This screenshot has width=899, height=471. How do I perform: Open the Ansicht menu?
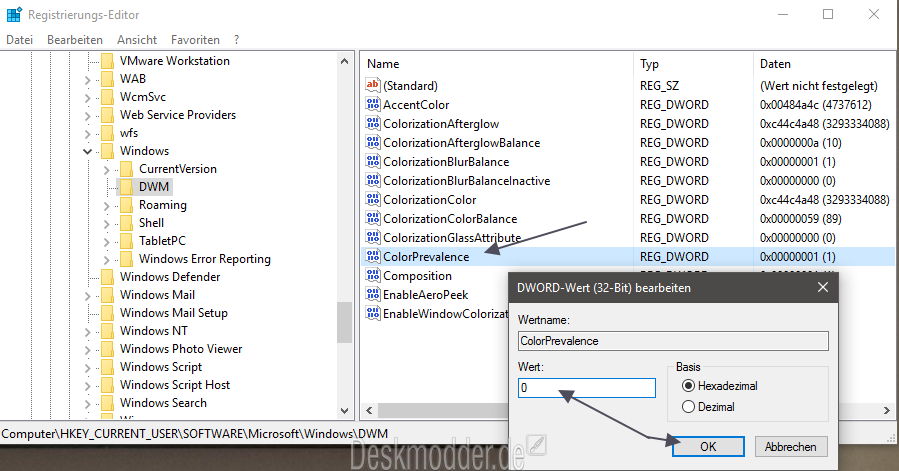point(136,40)
